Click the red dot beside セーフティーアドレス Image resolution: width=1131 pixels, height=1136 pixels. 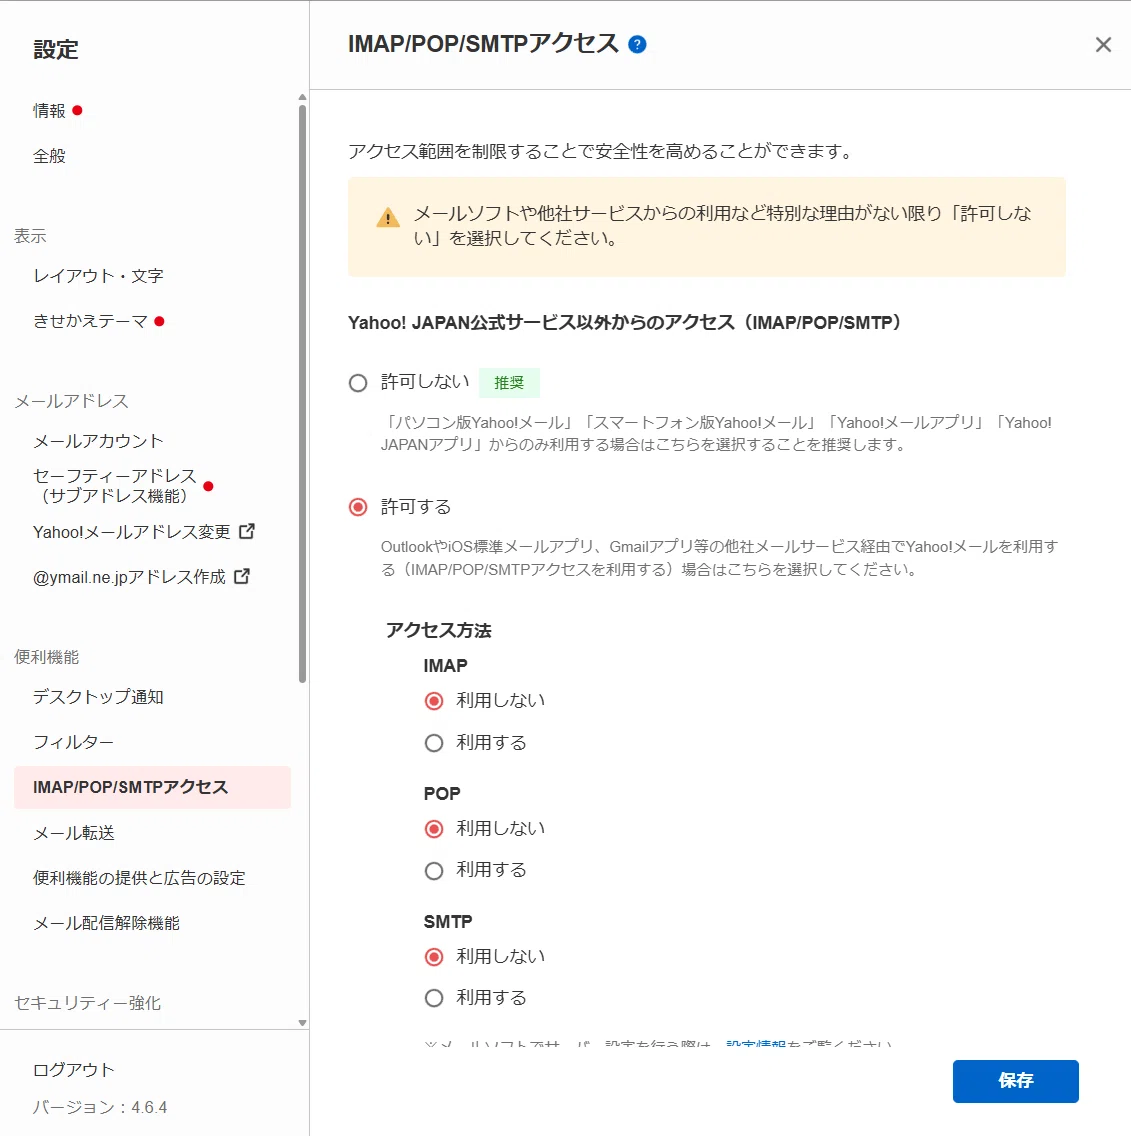coord(209,486)
